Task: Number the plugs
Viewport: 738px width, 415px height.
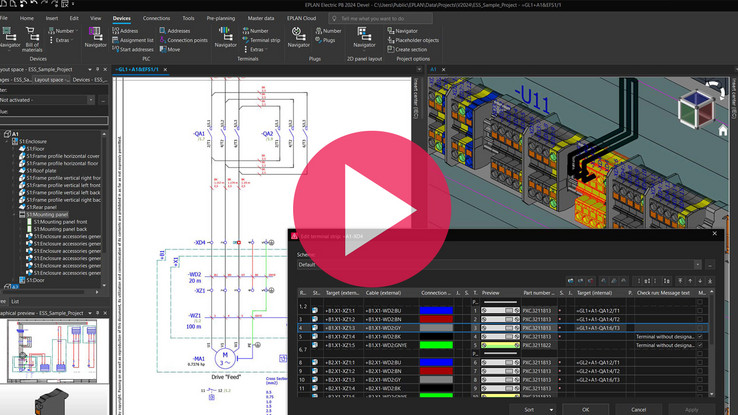Action: (x=328, y=31)
